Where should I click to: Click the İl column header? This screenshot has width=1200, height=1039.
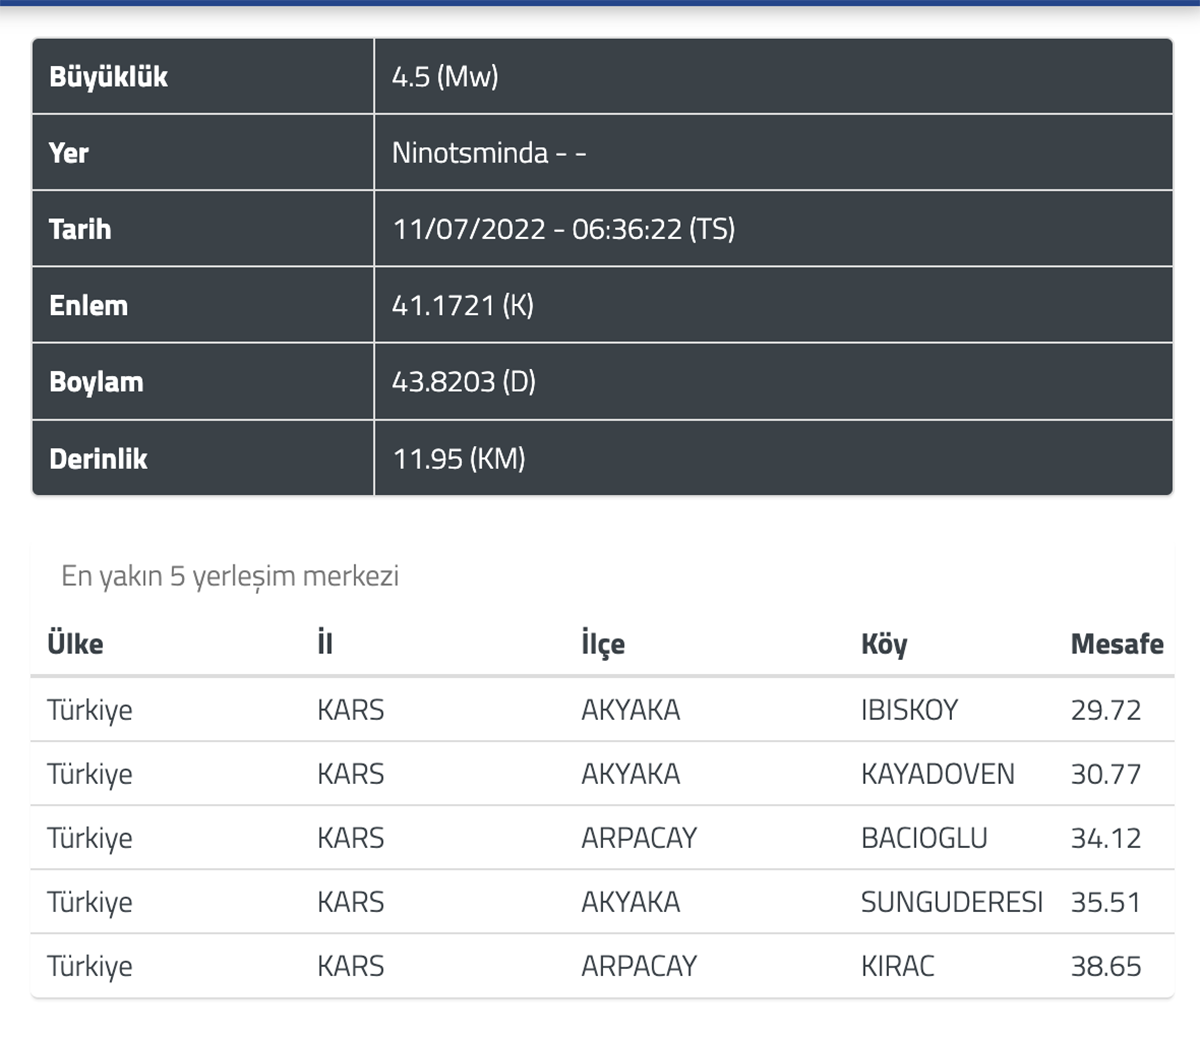324,643
